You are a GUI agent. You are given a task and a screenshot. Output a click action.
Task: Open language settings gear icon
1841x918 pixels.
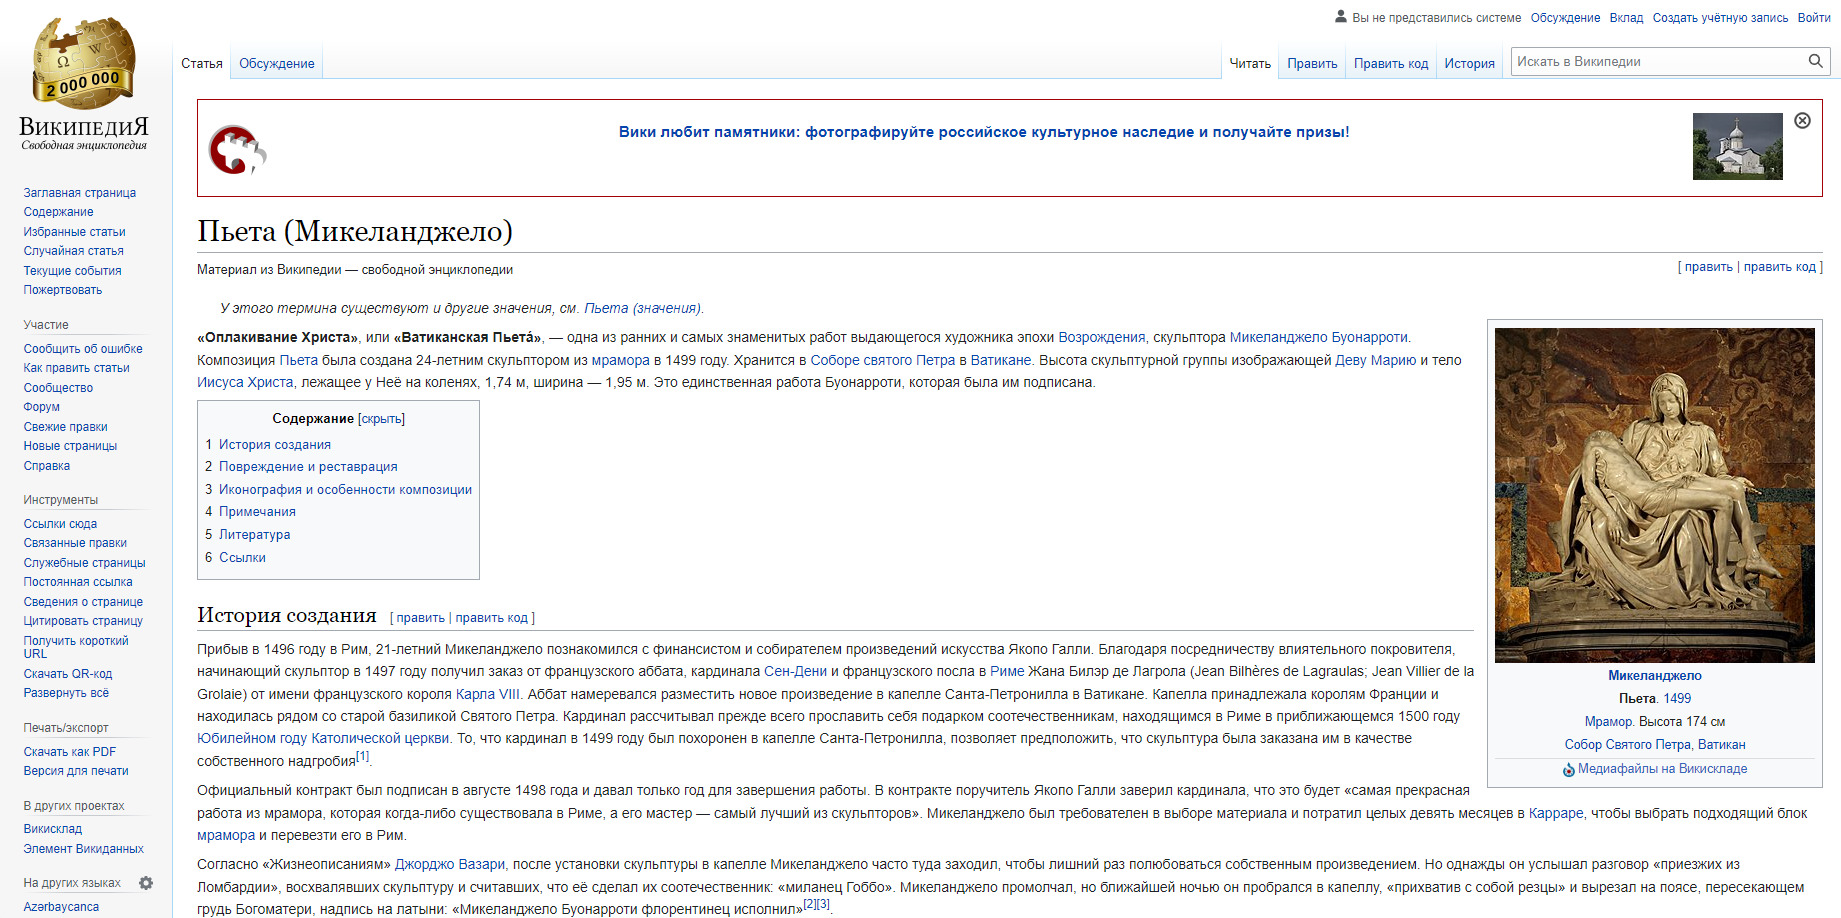[146, 883]
